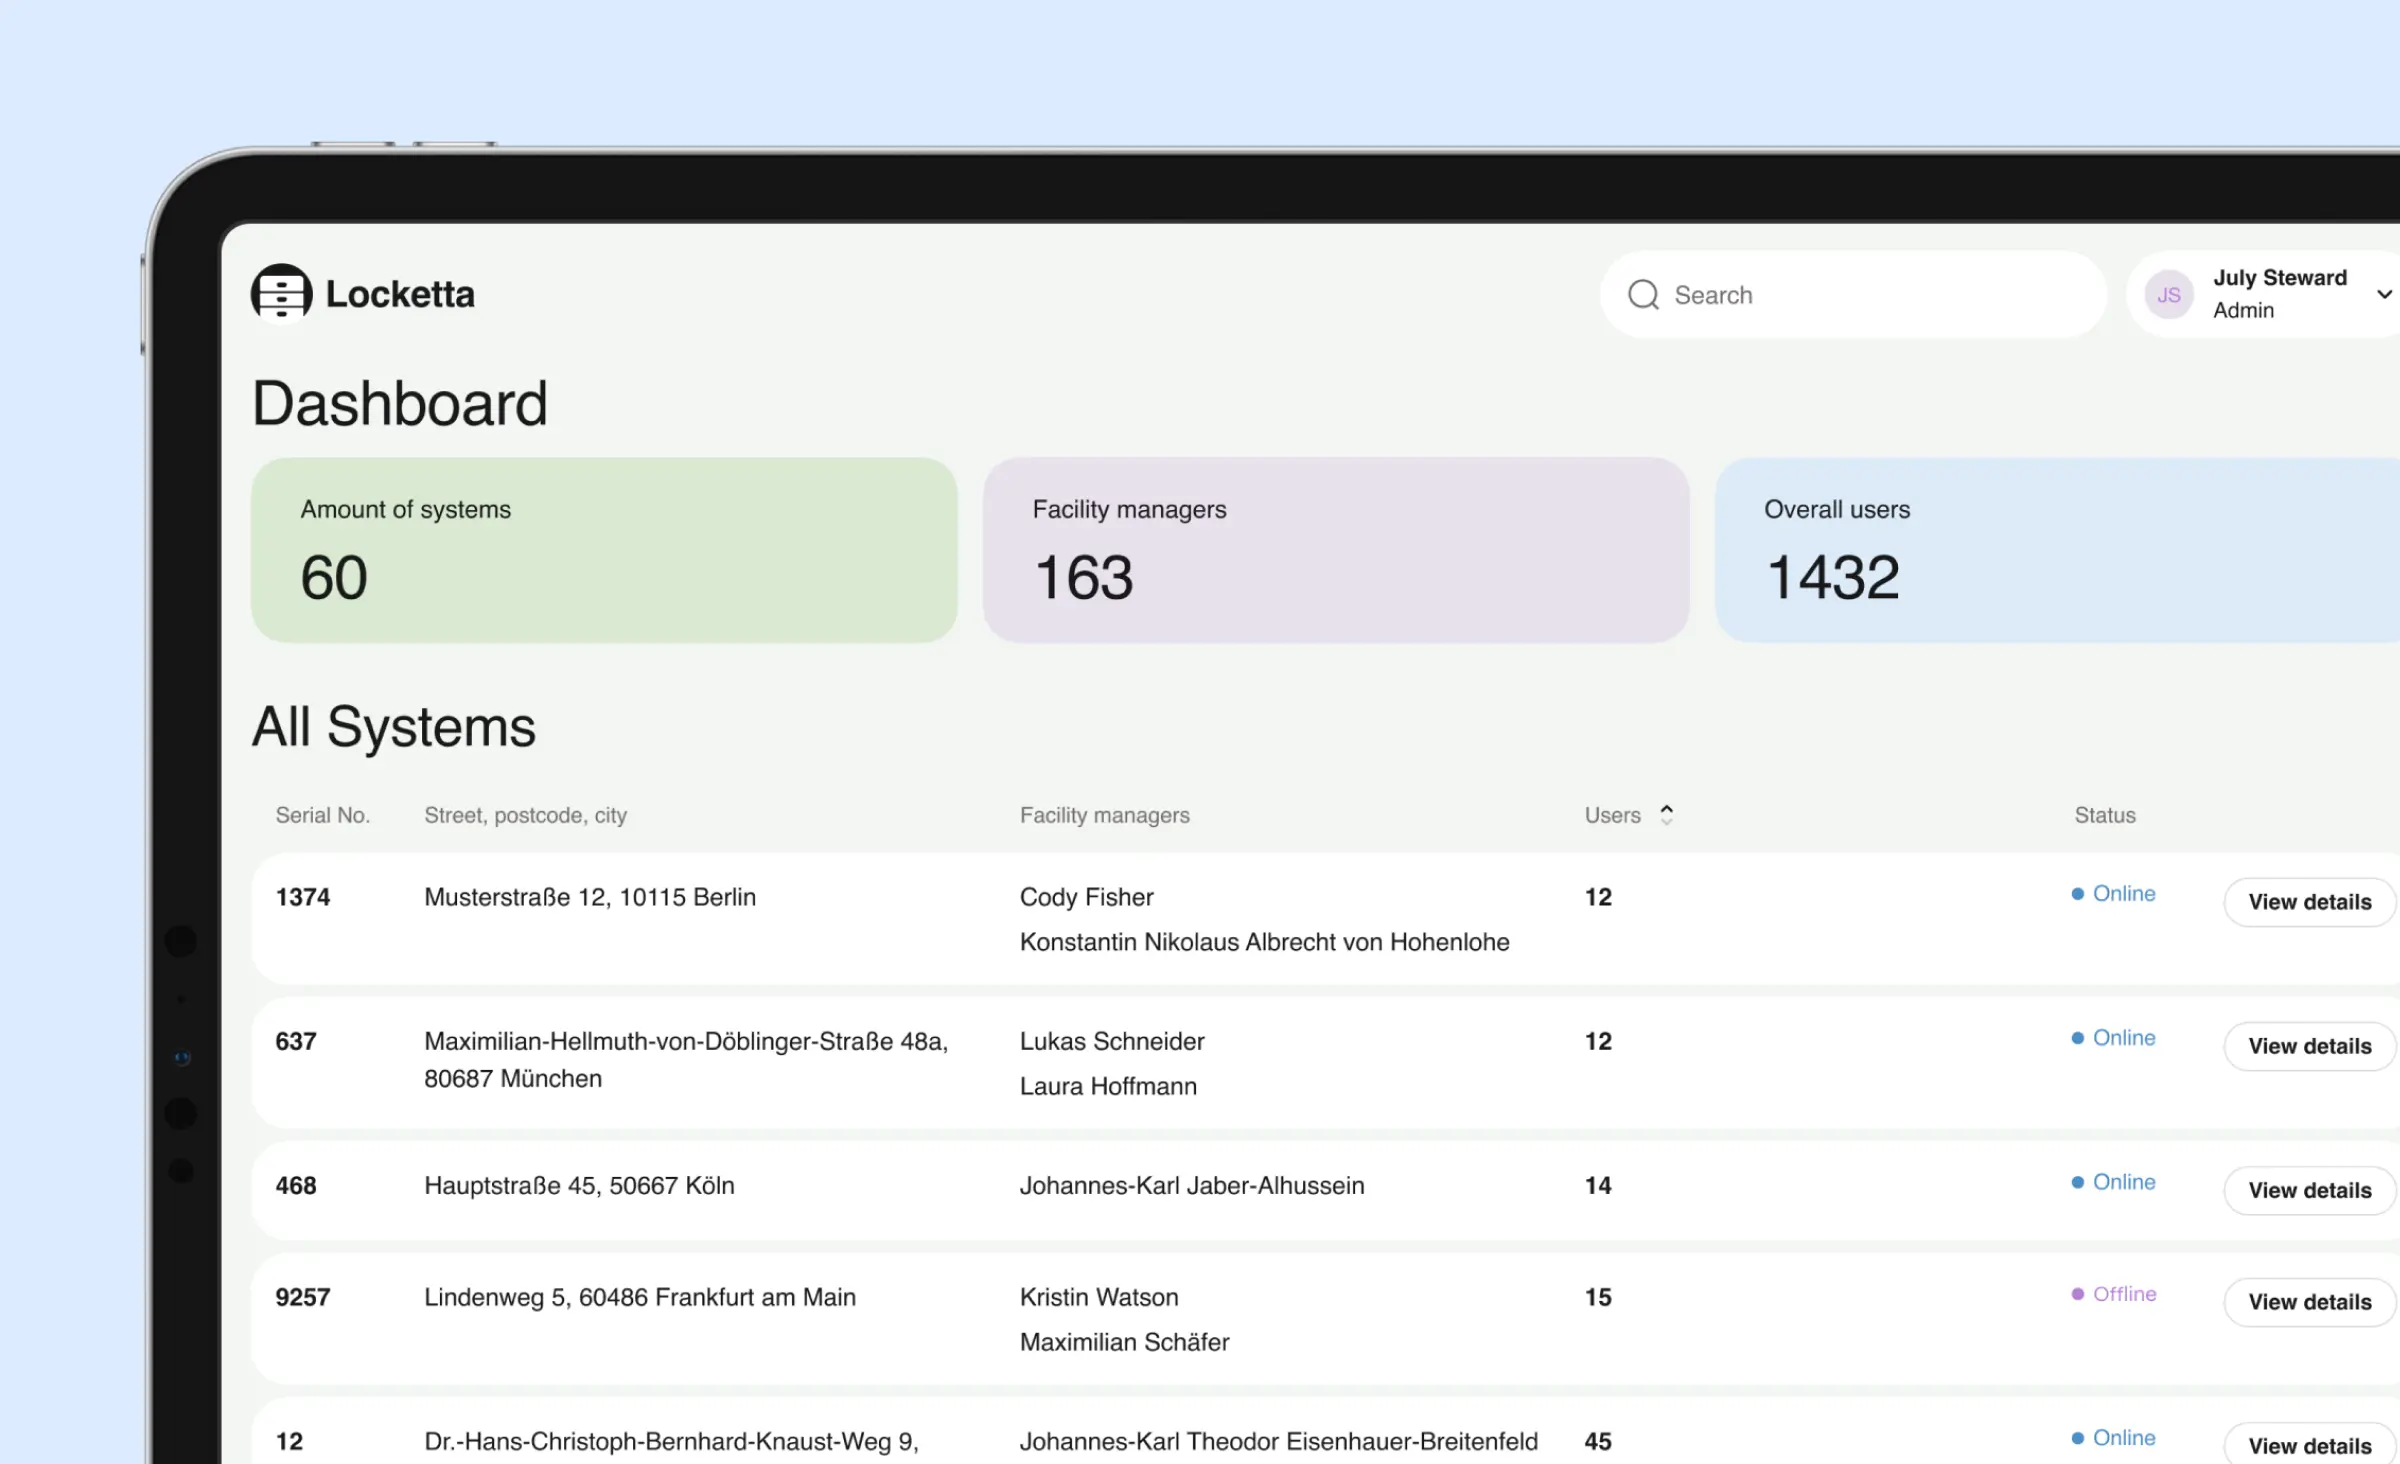Screen dimensions: 2400x1464
Task: Select the All Systems section header
Action: pyautogui.click(x=395, y=726)
